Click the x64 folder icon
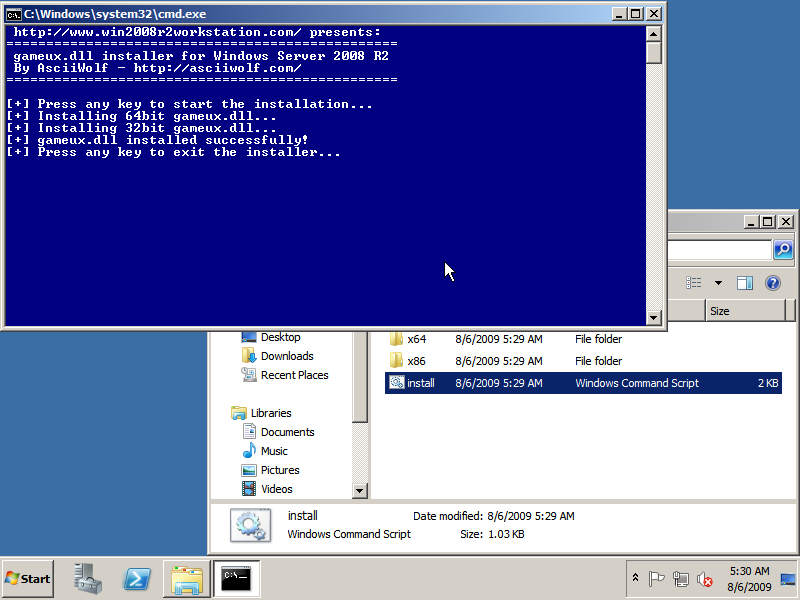Image resolution: width=800 pixels, height=600 pixels. (x=396, y=339)
